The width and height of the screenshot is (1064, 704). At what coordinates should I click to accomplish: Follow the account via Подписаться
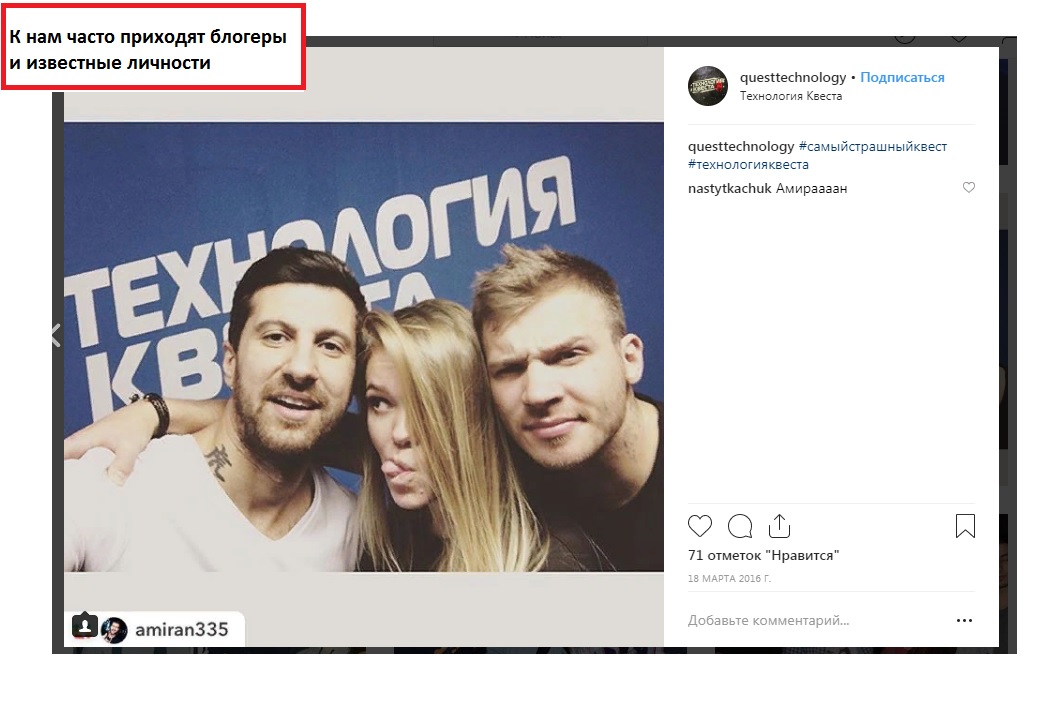902,77
